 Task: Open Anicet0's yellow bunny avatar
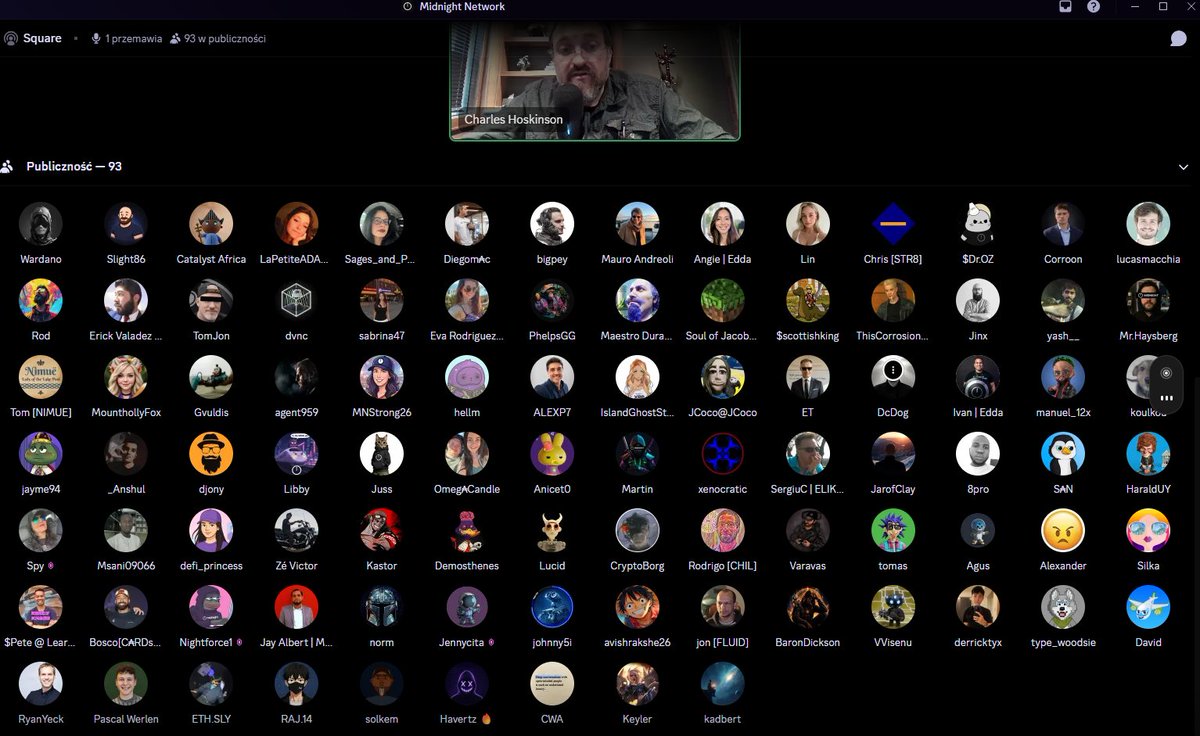(x=552, y=454)
